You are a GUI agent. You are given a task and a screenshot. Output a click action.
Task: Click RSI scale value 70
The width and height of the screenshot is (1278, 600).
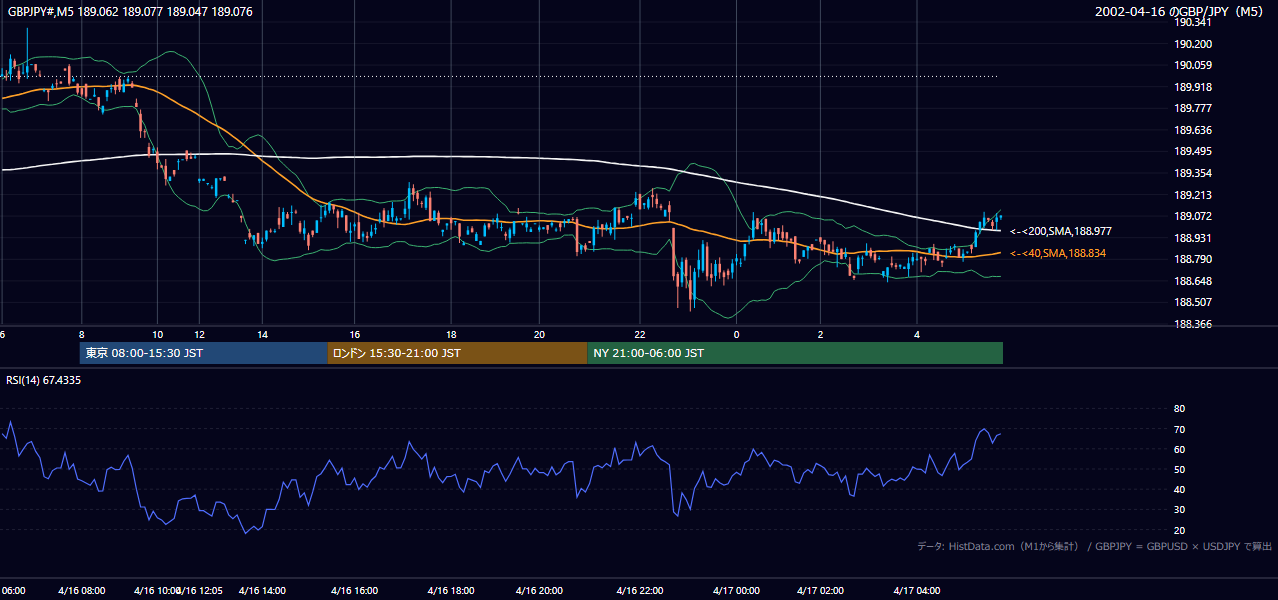pos(1179,429)
